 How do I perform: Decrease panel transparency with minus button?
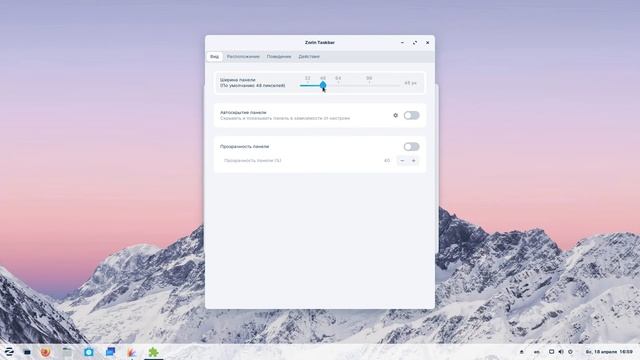(402, 161)
